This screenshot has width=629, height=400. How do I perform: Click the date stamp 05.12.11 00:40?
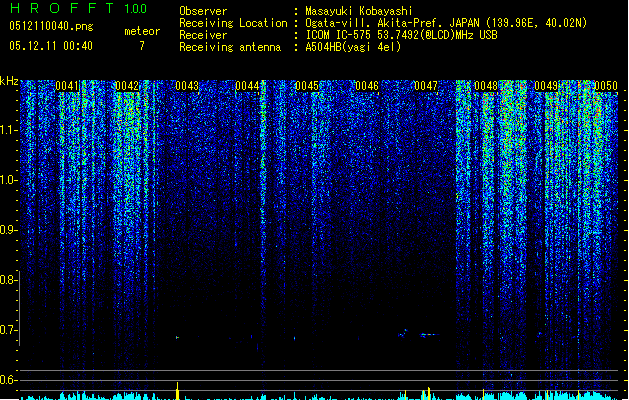[51, 46]
